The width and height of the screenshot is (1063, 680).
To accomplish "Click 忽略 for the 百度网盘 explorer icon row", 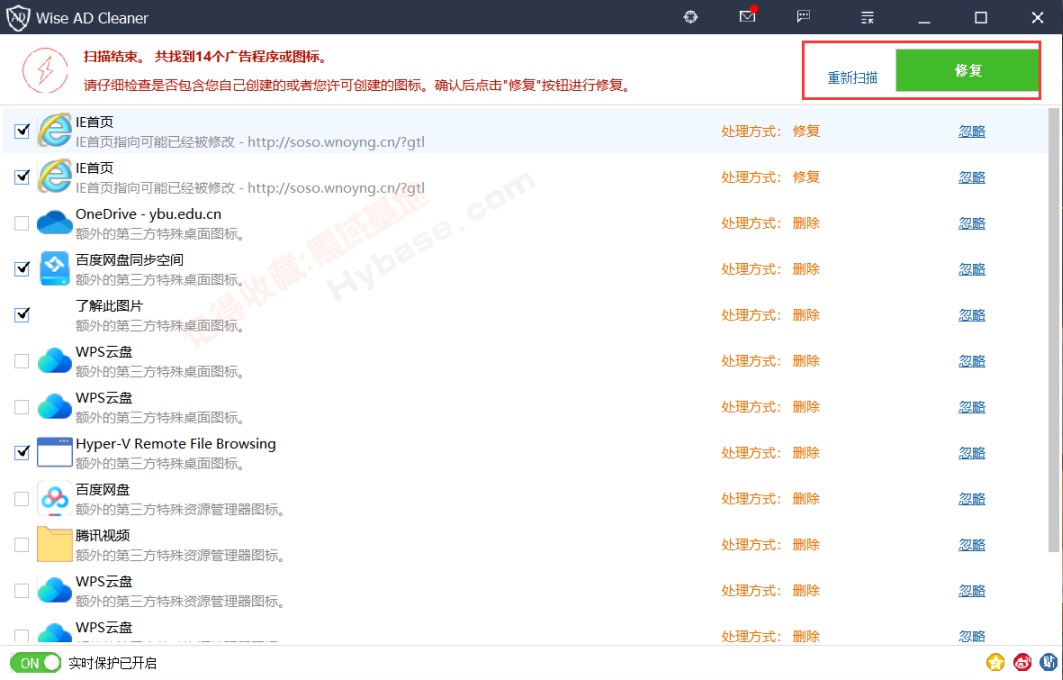I will [971, 499].
